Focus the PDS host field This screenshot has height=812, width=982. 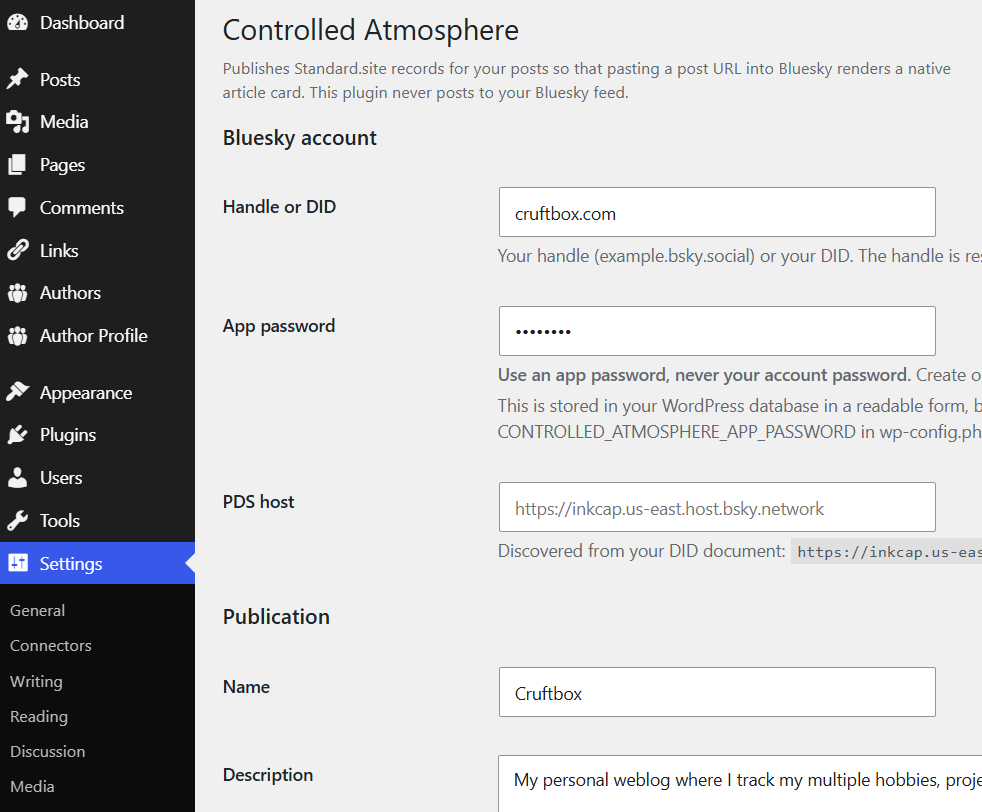[x=717, y=507]
